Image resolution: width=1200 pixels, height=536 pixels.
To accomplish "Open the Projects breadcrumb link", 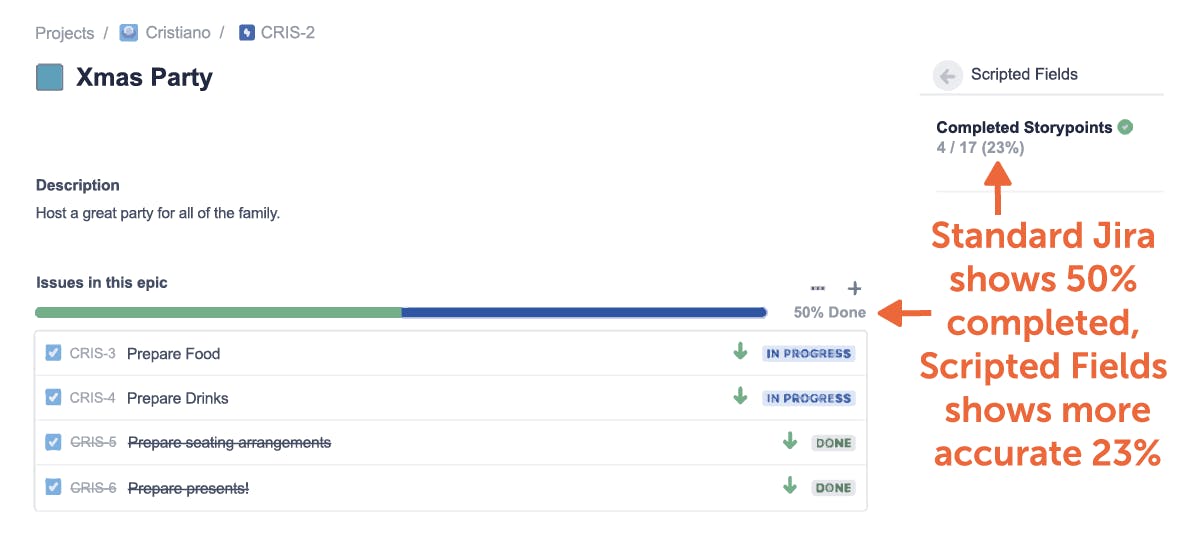I will coord(64,33).
